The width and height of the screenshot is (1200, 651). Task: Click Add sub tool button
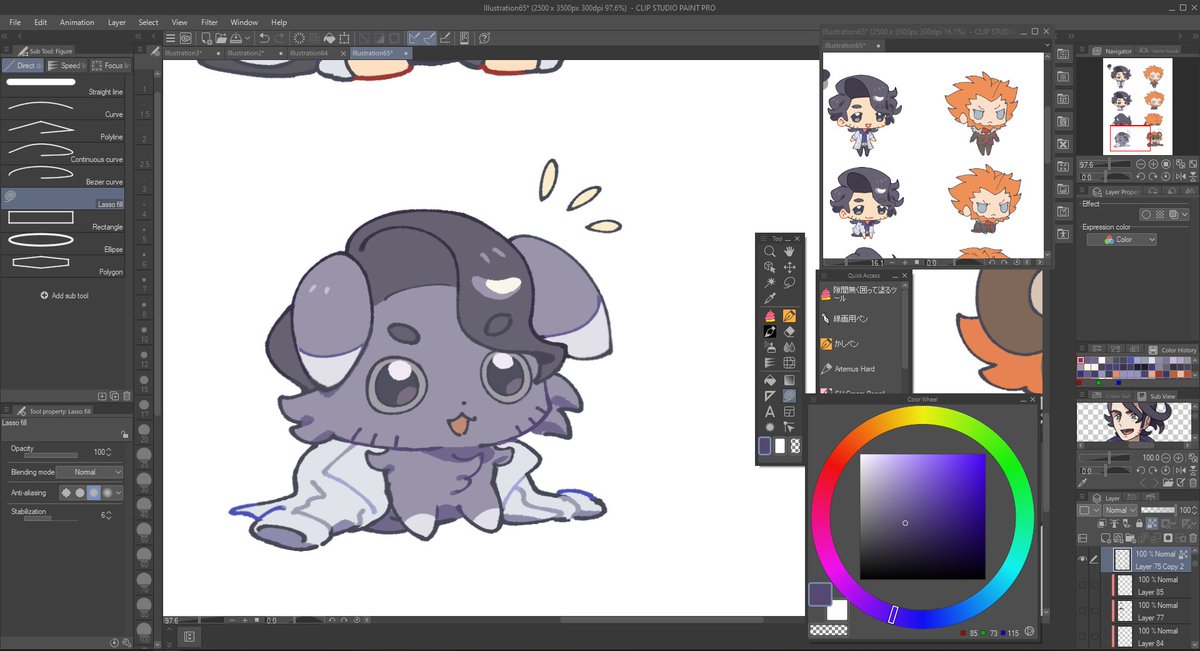coord(64,296)
